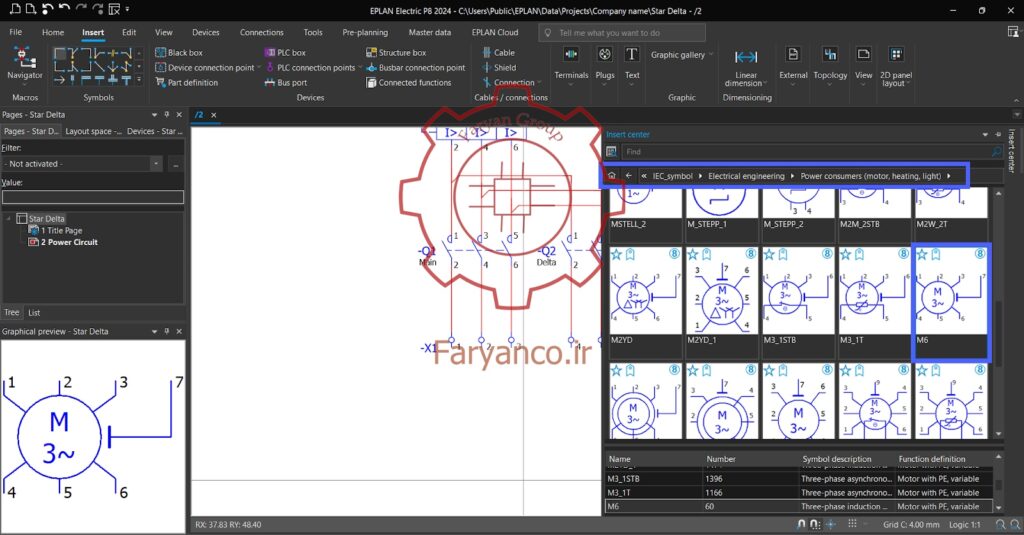The height and width of the screenshot is (535, 1024).
Task: Click the Undo icon in title bar
Action: click(x=64, y=9)
